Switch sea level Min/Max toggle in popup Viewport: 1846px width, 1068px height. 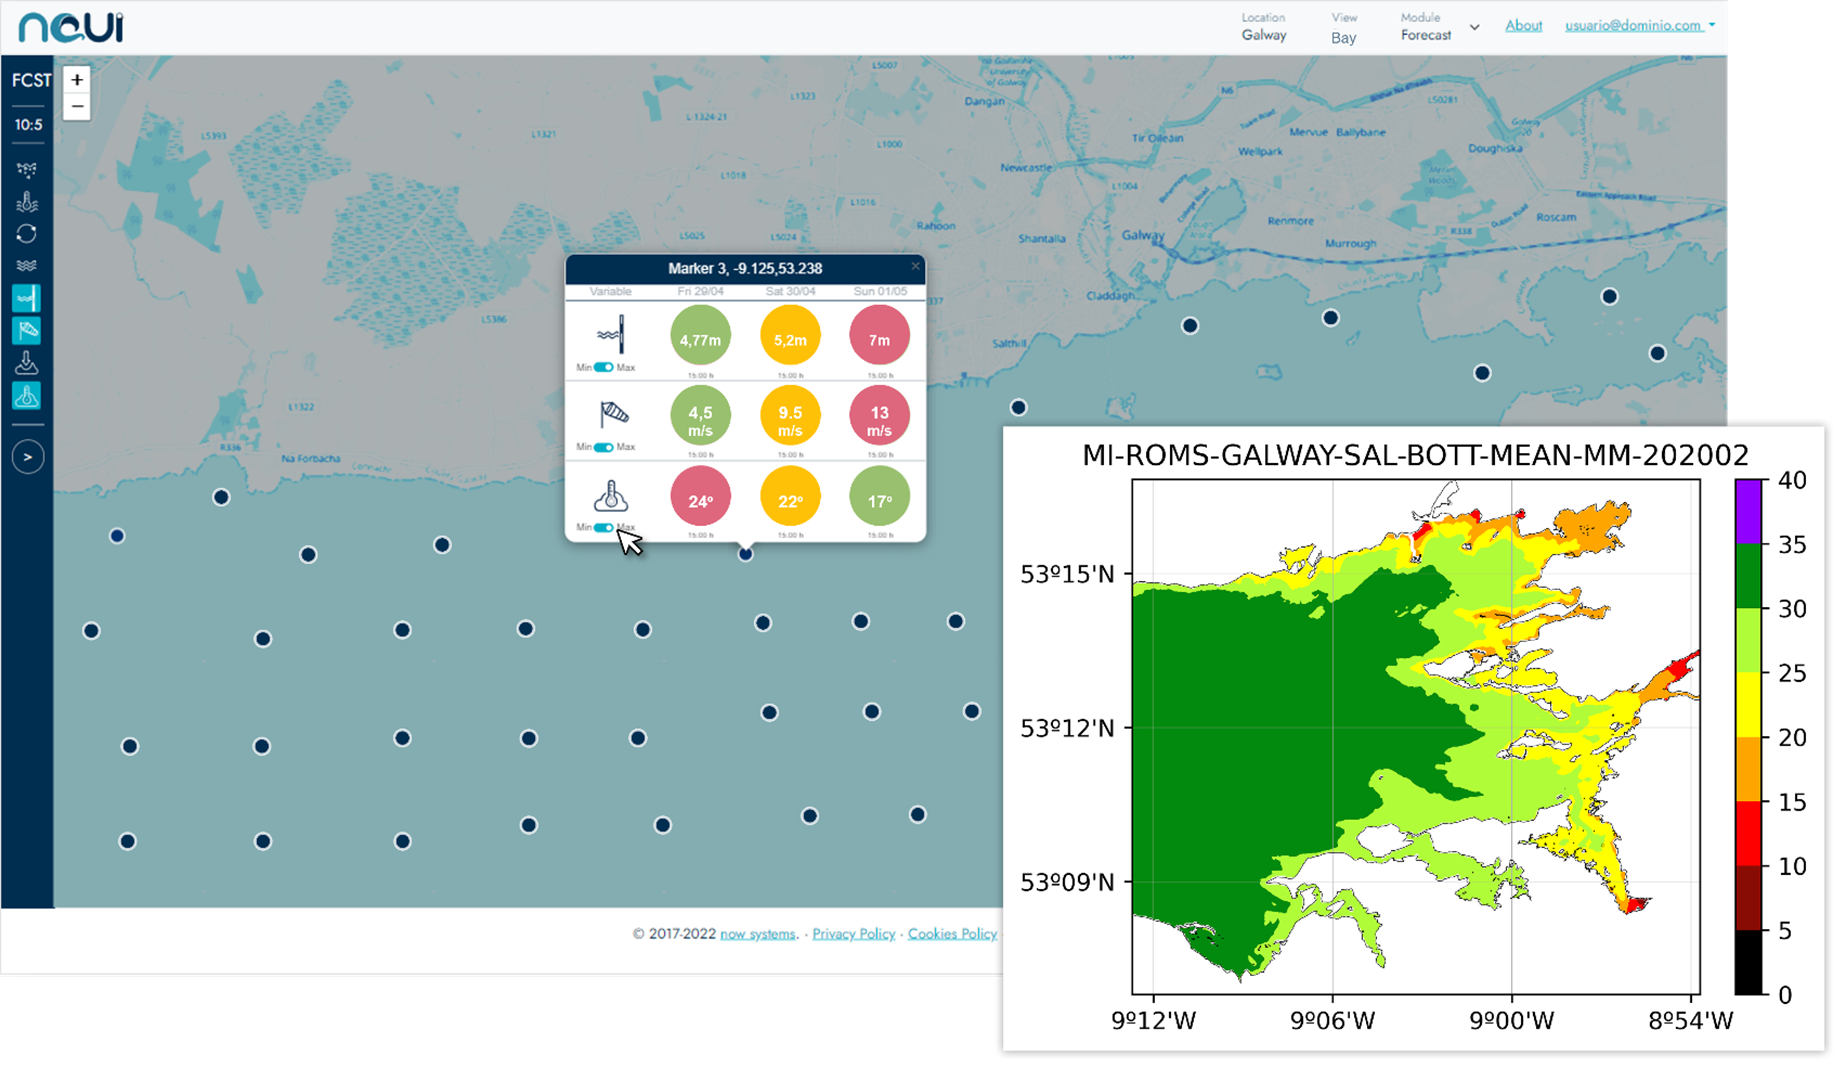pos(604,367)
